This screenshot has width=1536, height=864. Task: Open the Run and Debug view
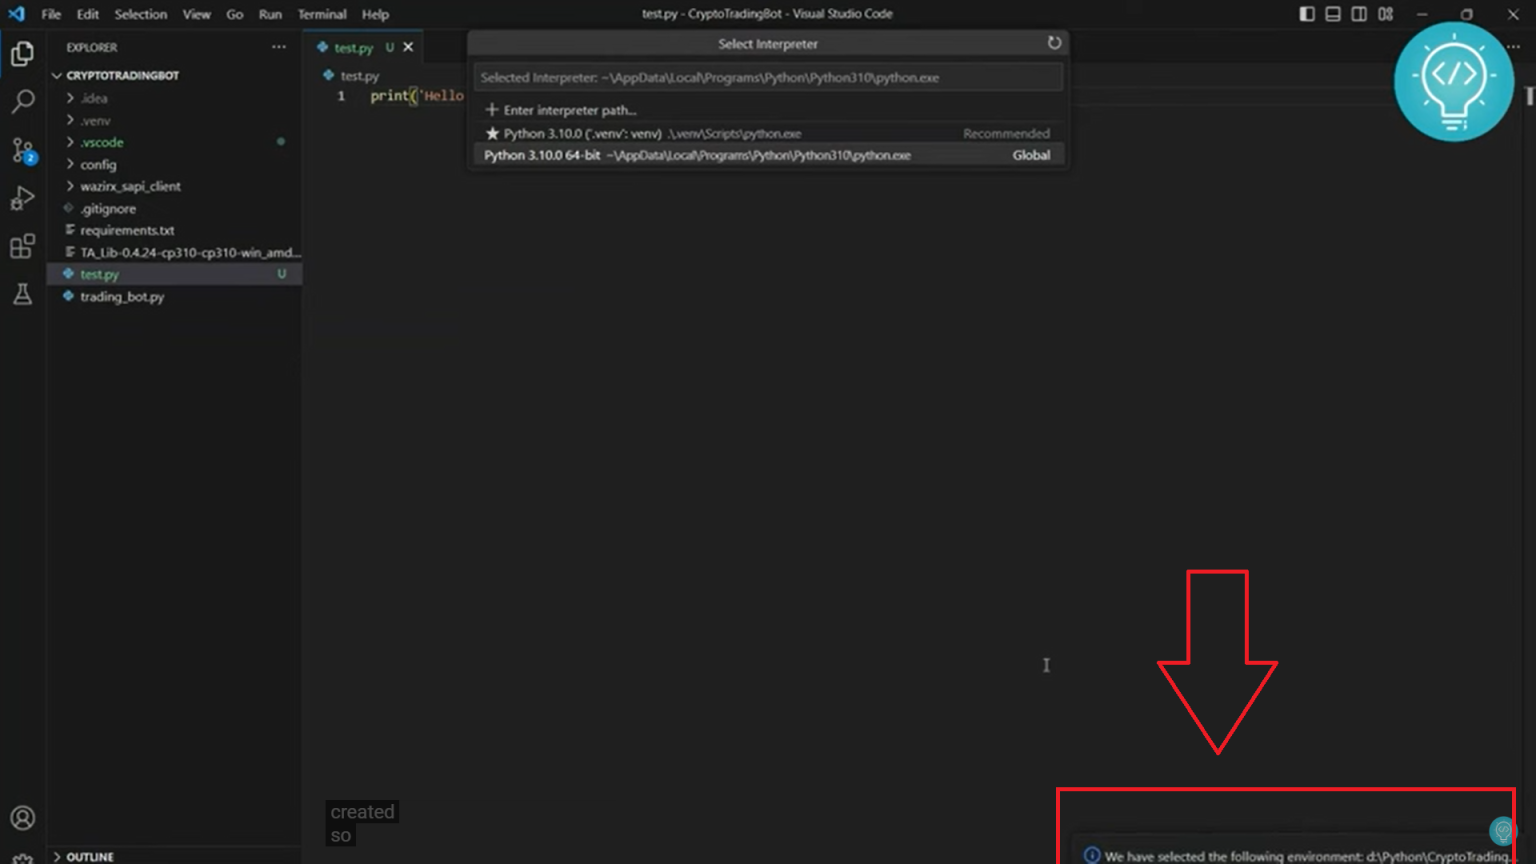click(x=22, y=198)
